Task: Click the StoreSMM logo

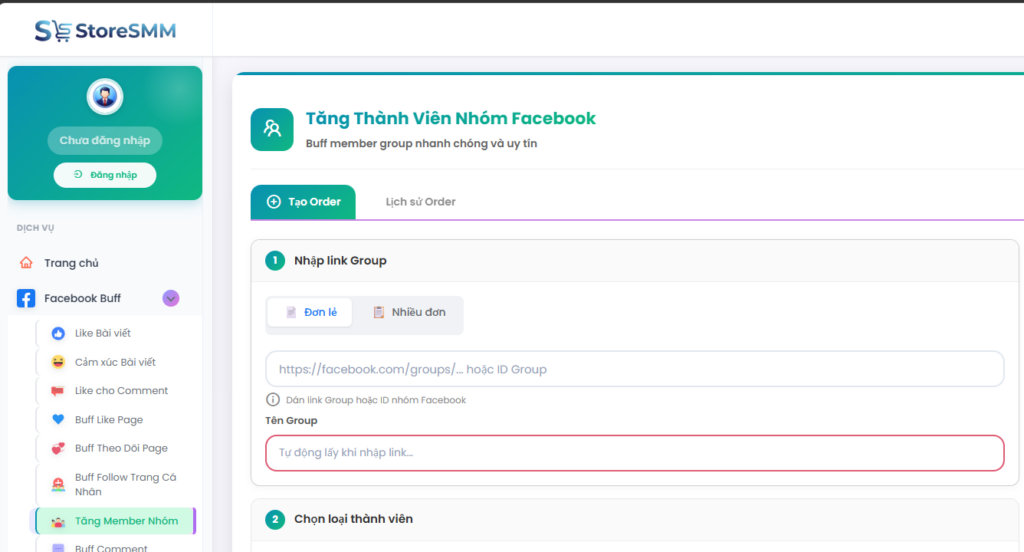Action: [105, 31]
